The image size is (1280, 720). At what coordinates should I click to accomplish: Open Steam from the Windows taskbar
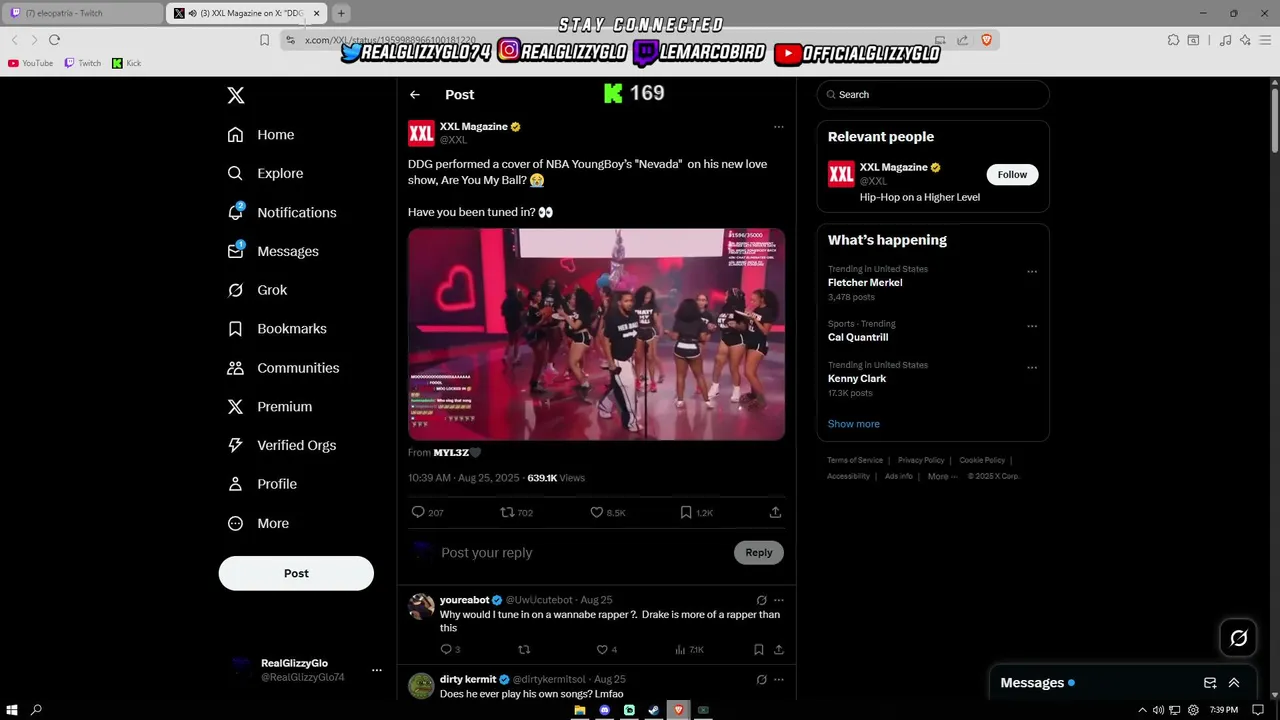[x=654, y=710]
